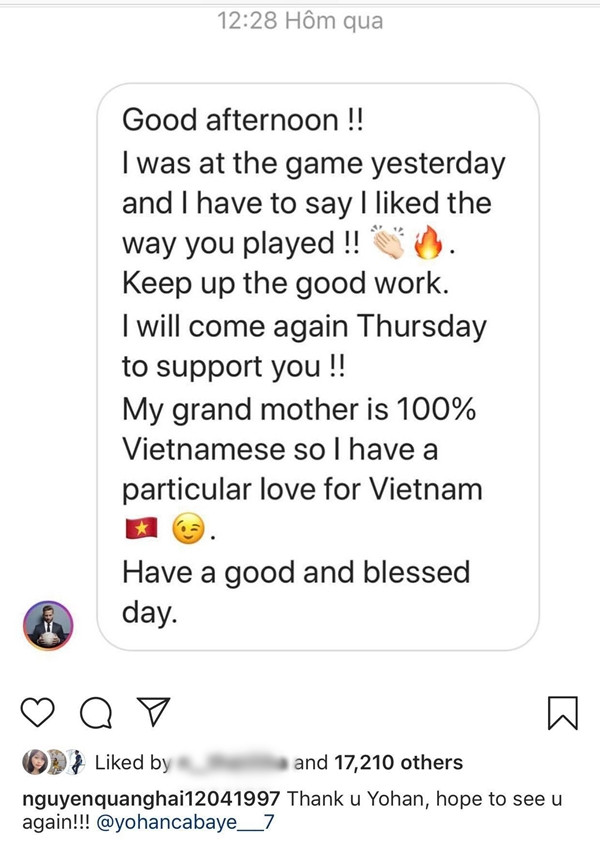Click the Have a good and blessed line
The width and height of the screenshot is (600, 843).
(x=296, y=572)
